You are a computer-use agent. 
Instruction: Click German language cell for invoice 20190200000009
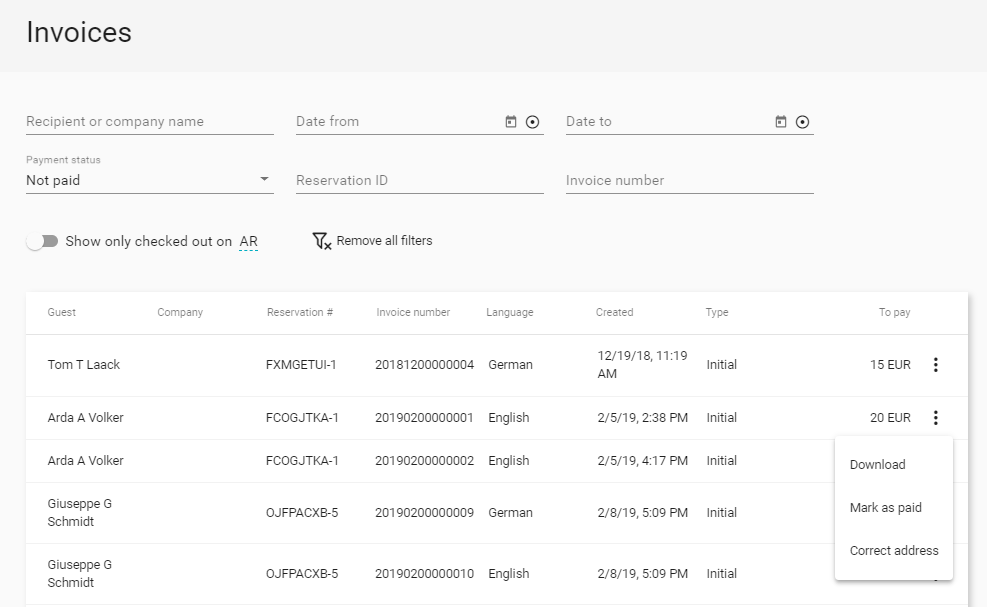click(510, 513)
